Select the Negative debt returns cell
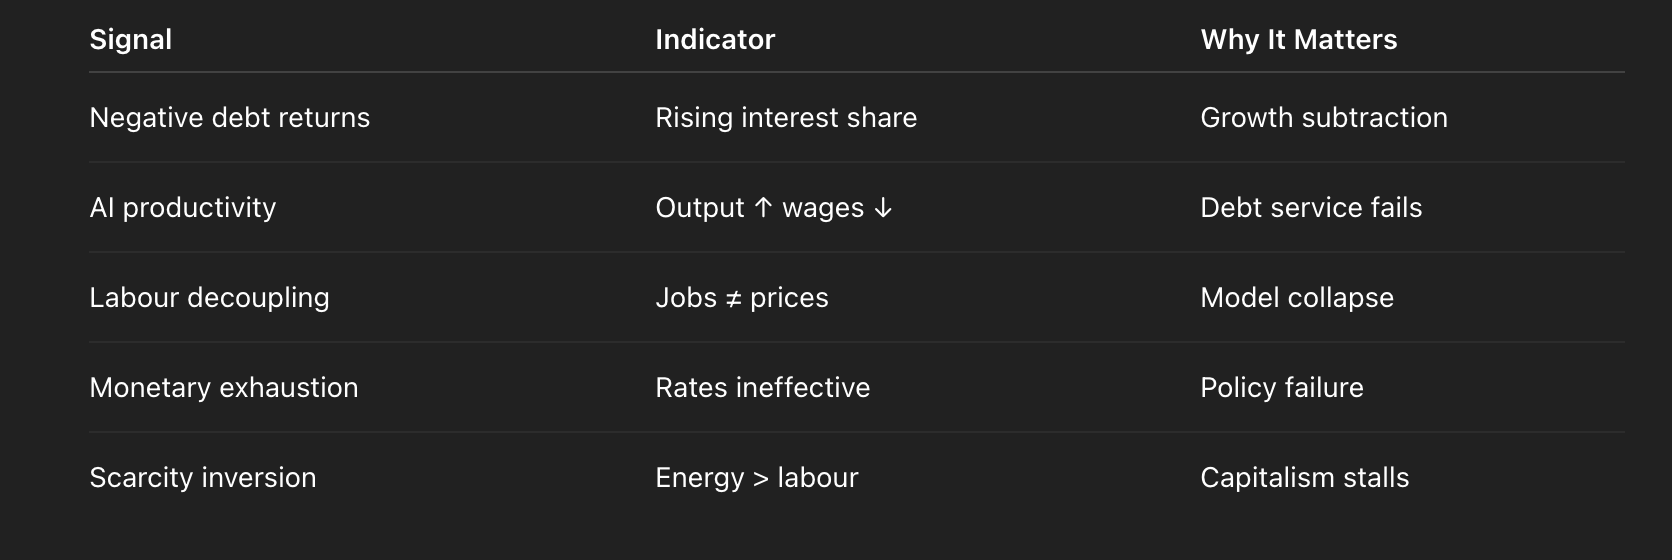This screenshot has width=1672, height=560. pos(229,118)
